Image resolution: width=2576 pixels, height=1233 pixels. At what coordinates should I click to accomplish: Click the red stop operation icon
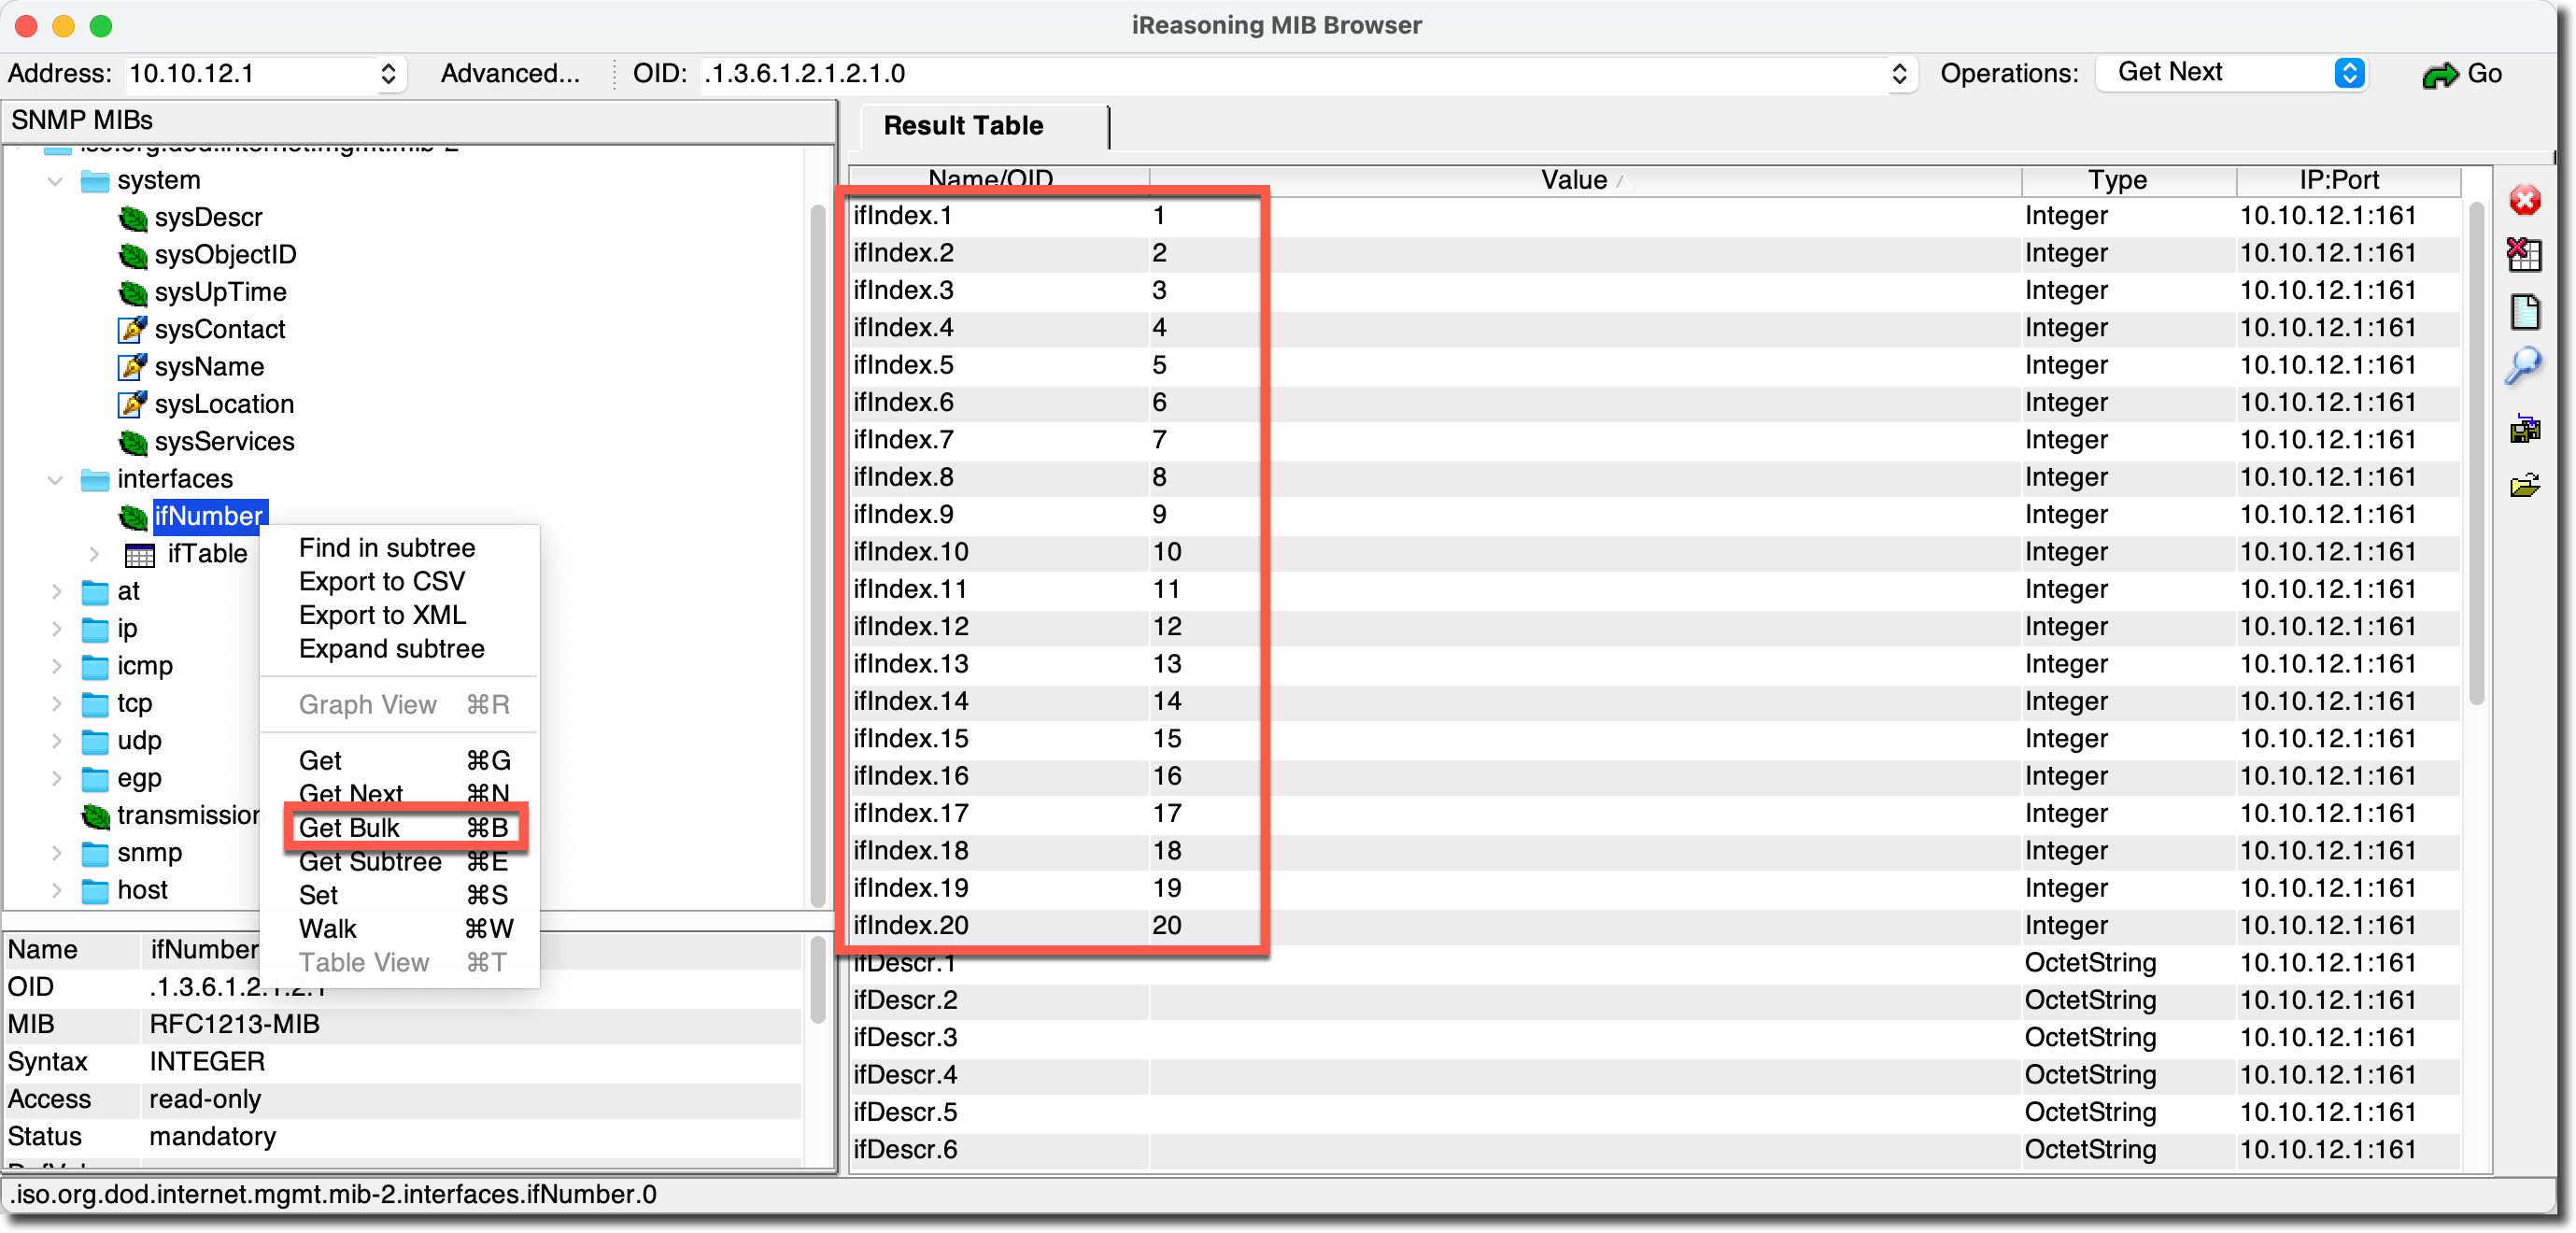click(2524, 201)
